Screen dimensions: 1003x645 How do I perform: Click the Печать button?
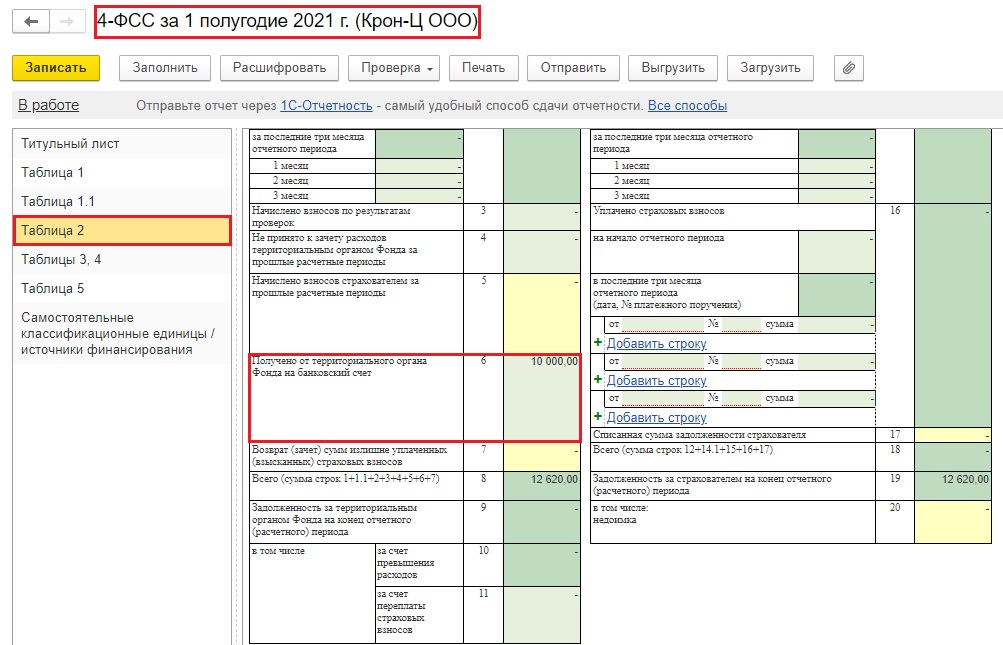[x=483, y=68]
